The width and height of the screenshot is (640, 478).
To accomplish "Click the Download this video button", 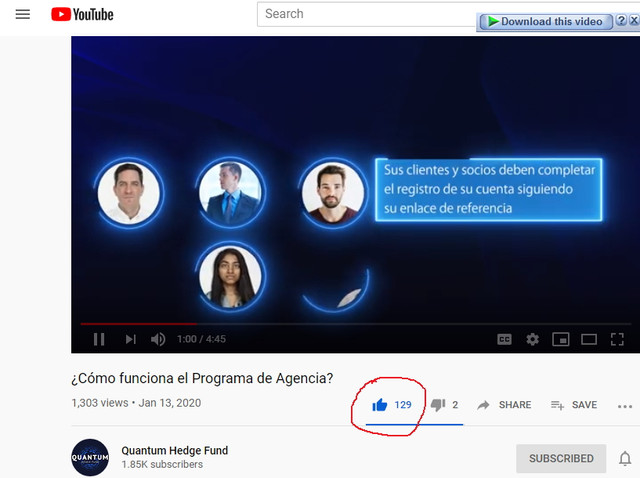I will click(546, 21).
